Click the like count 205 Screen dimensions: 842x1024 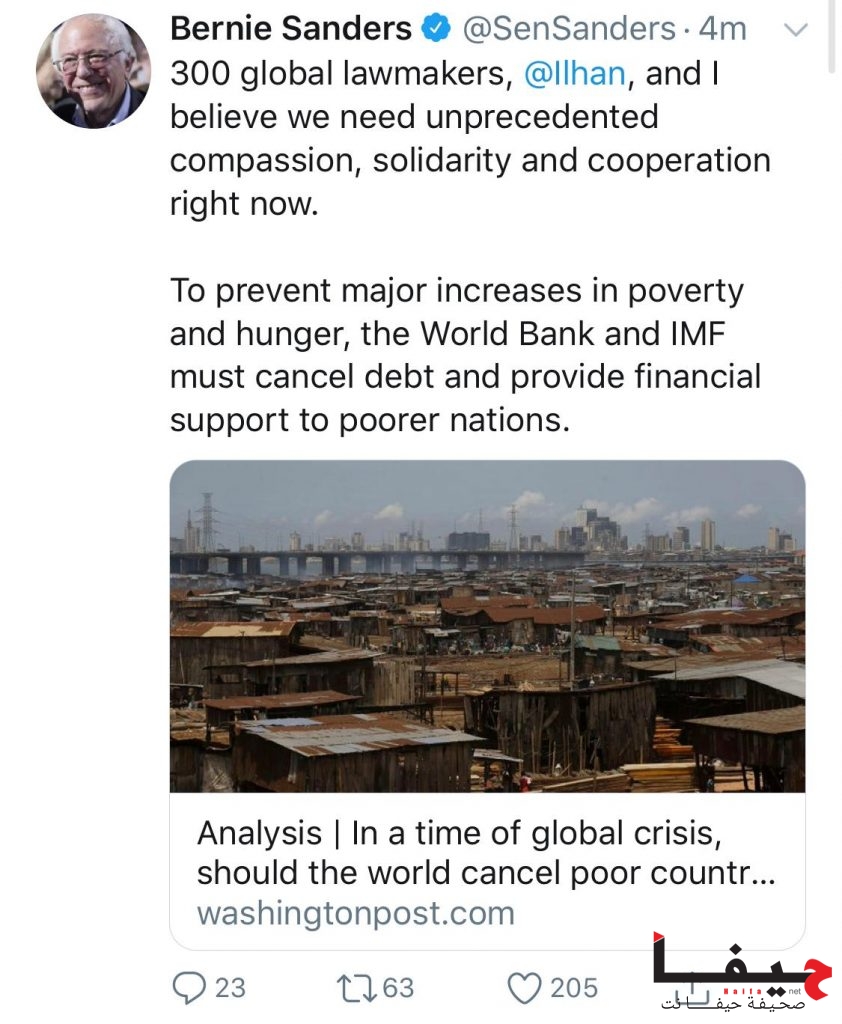click(x=574, y=987)
